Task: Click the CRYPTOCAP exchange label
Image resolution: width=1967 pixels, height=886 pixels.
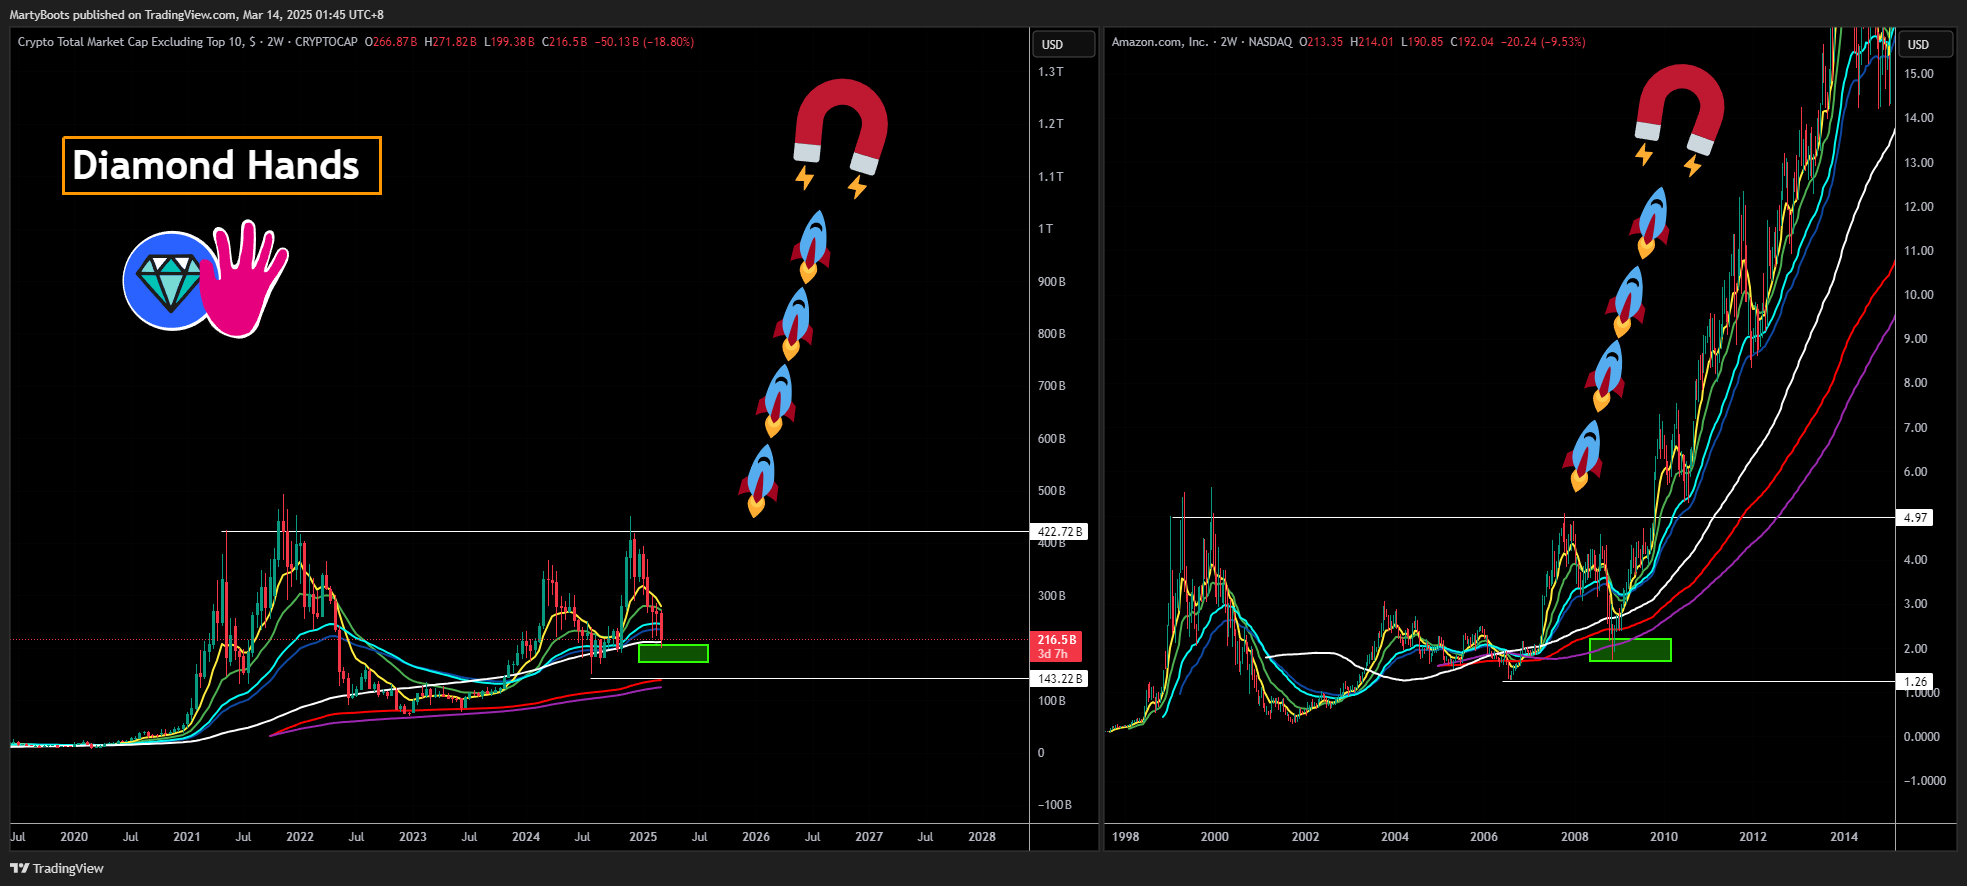Action: click(326, 42)
